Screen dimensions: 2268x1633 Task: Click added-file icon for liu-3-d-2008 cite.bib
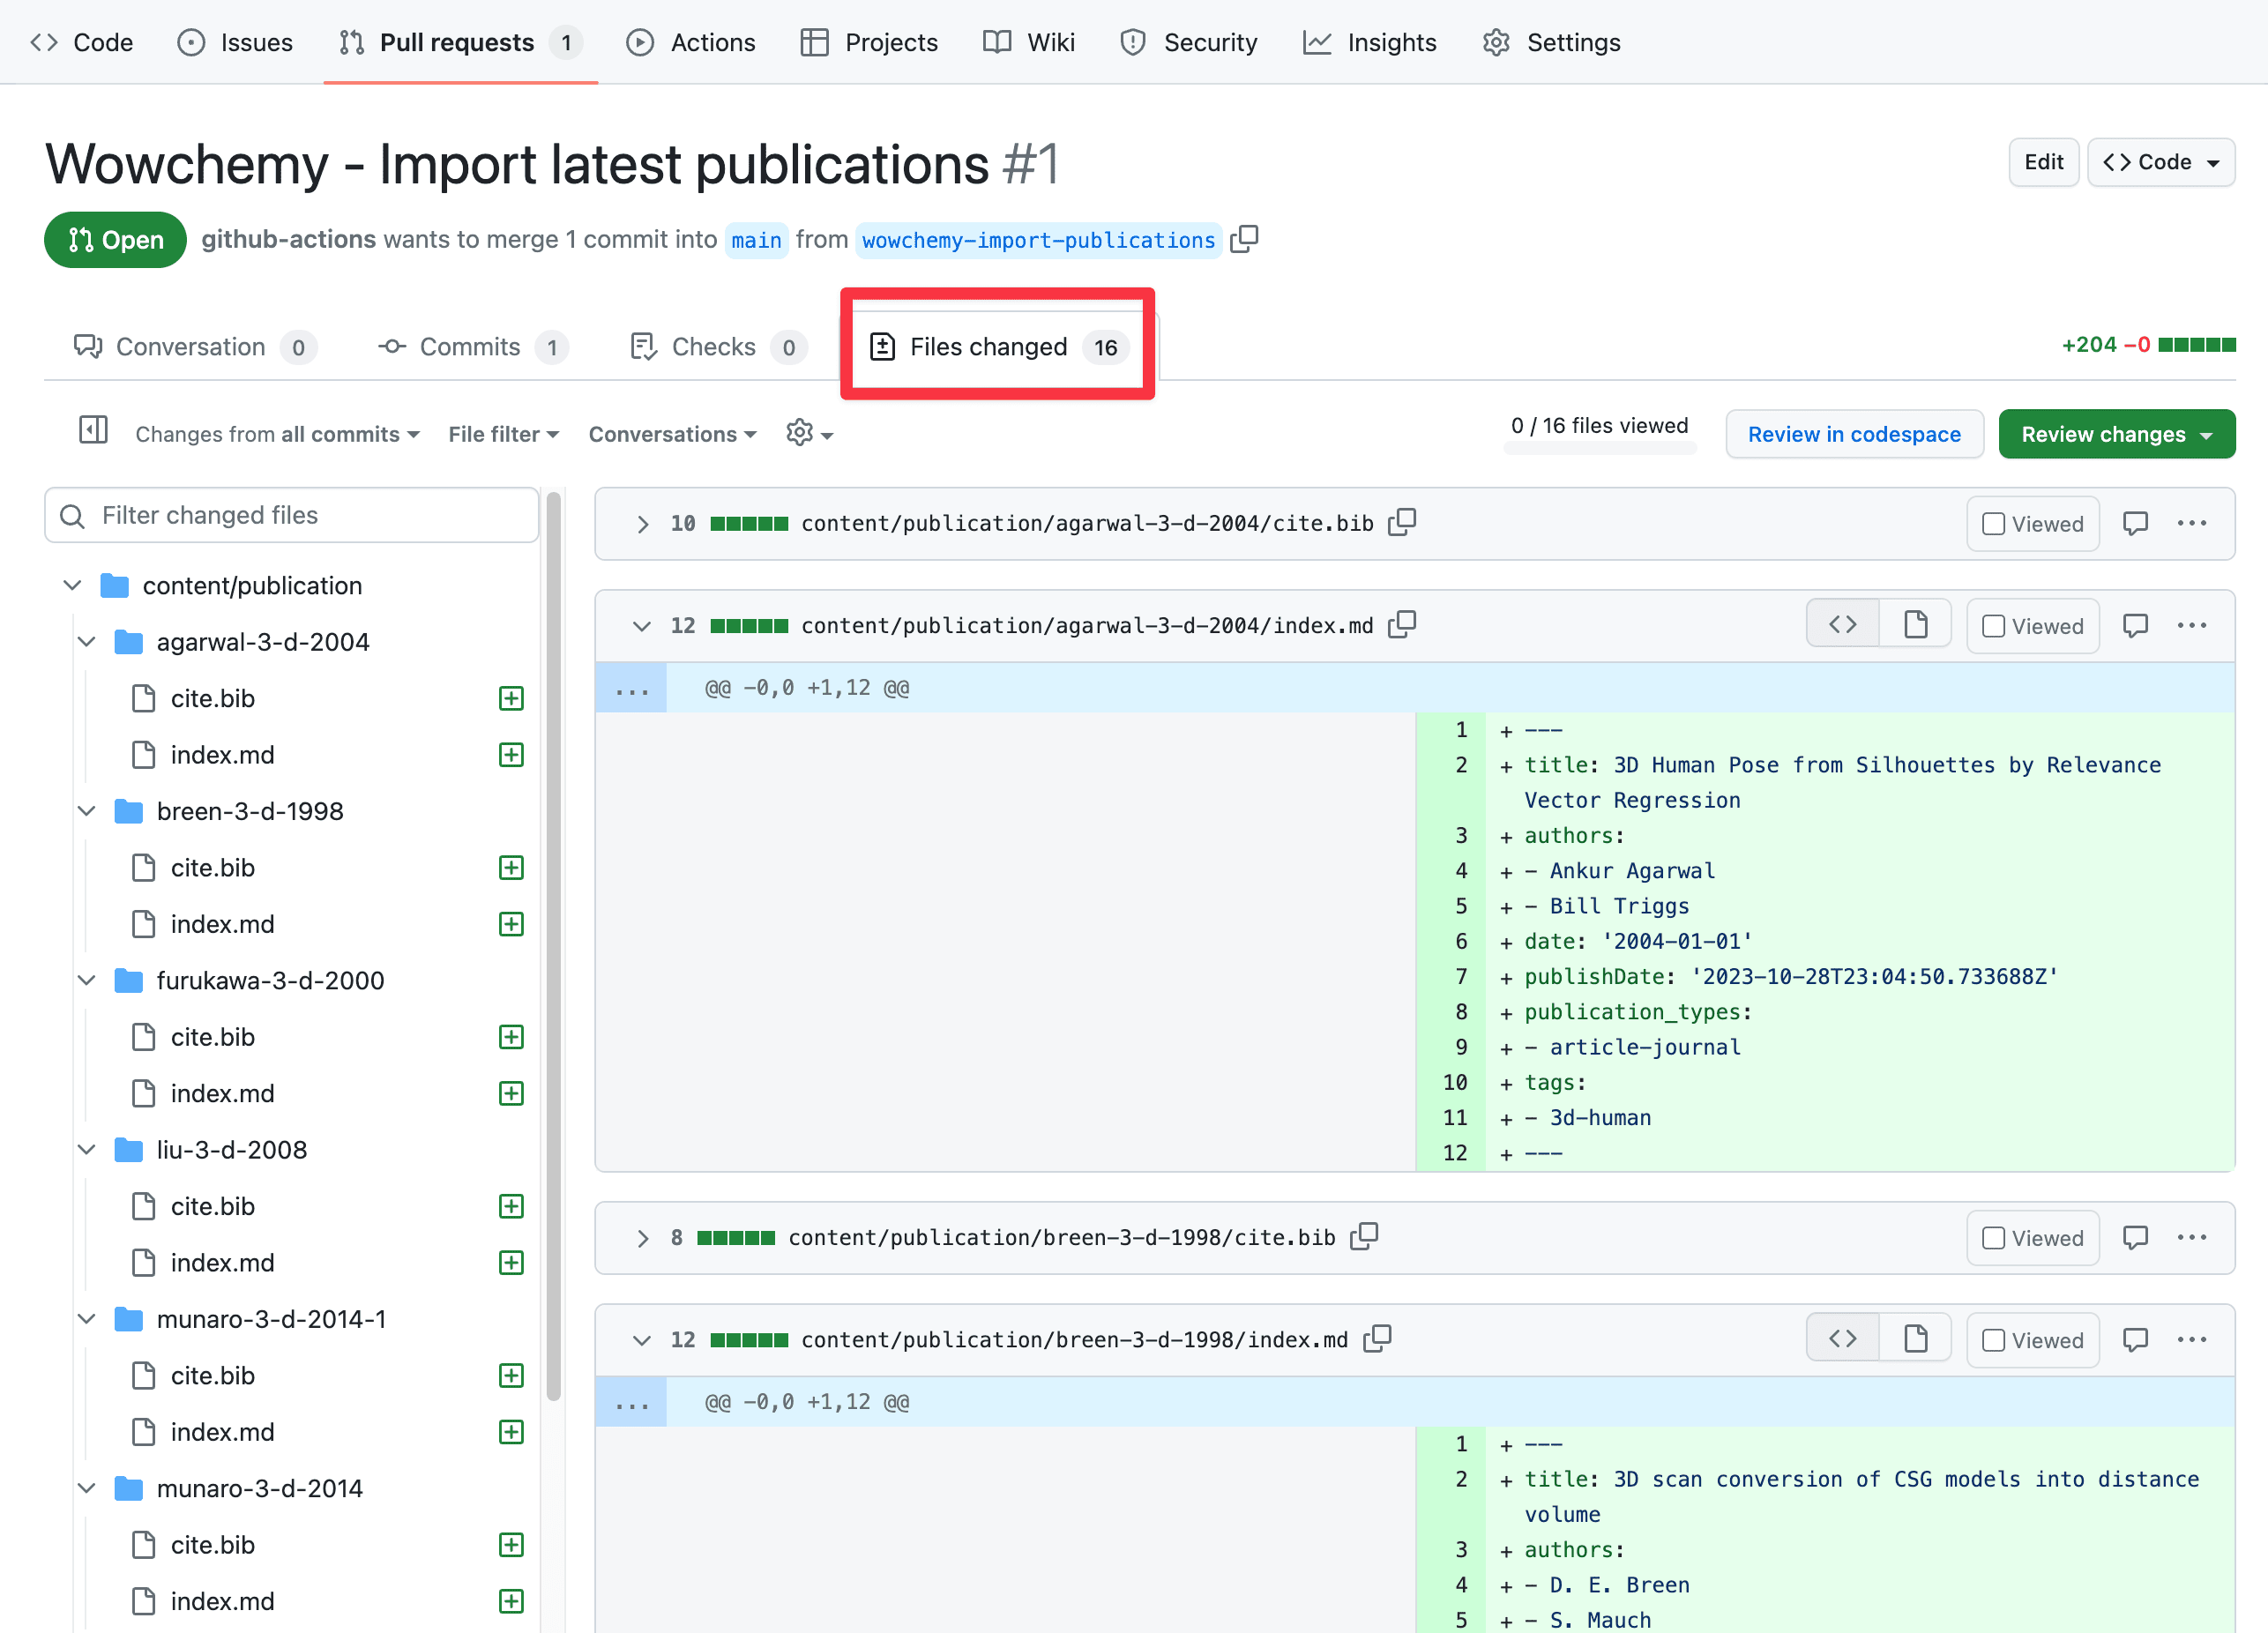pyautogui.click(x=511, y=1206)
